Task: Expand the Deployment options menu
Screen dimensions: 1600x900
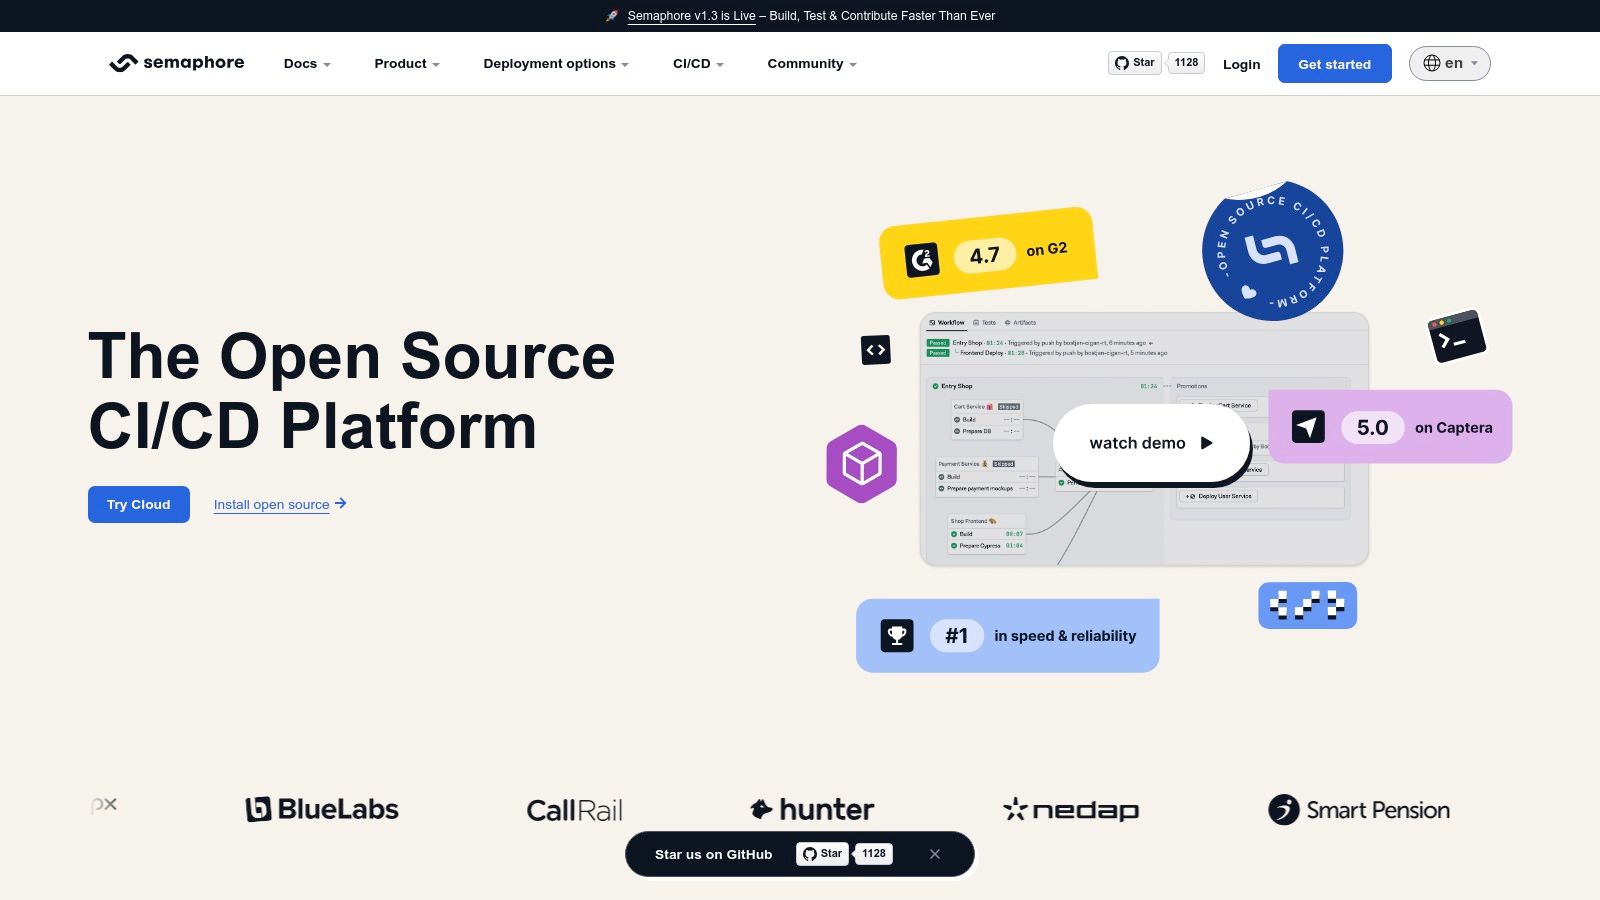Action: [556, 64]
